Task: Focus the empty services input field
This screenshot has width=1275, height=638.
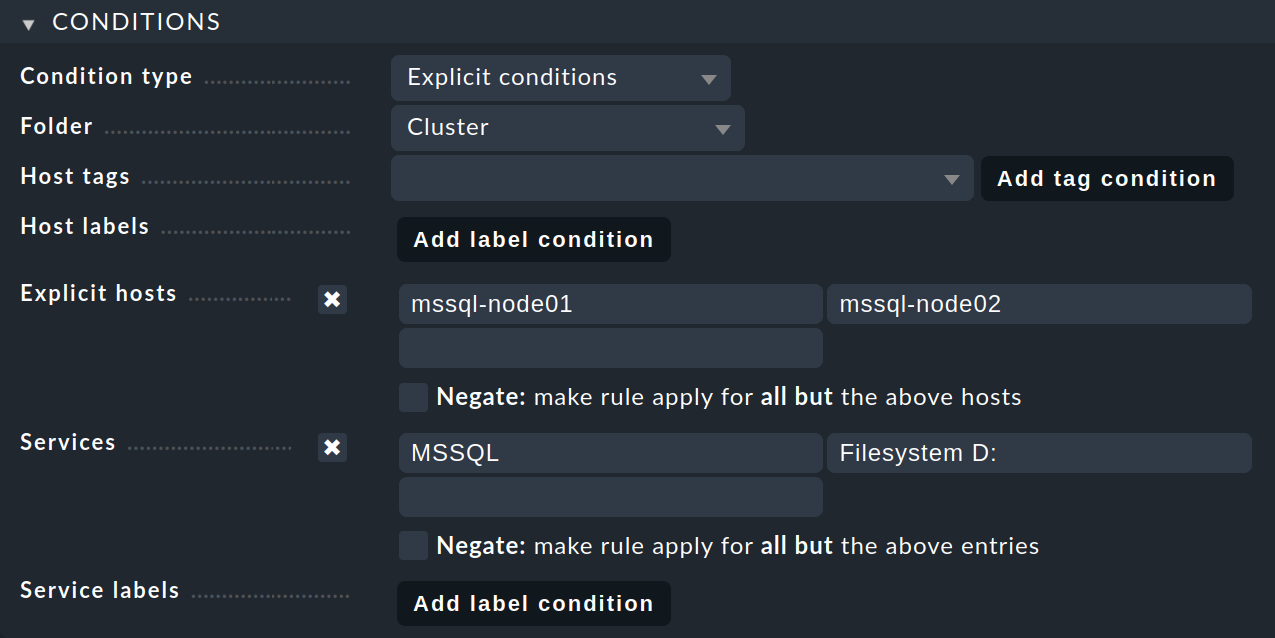Action: click(611, 497)
